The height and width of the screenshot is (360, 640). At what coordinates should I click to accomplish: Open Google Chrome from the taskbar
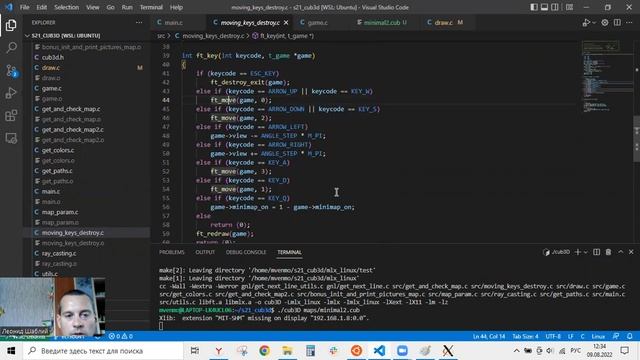[x=264, y=351]
